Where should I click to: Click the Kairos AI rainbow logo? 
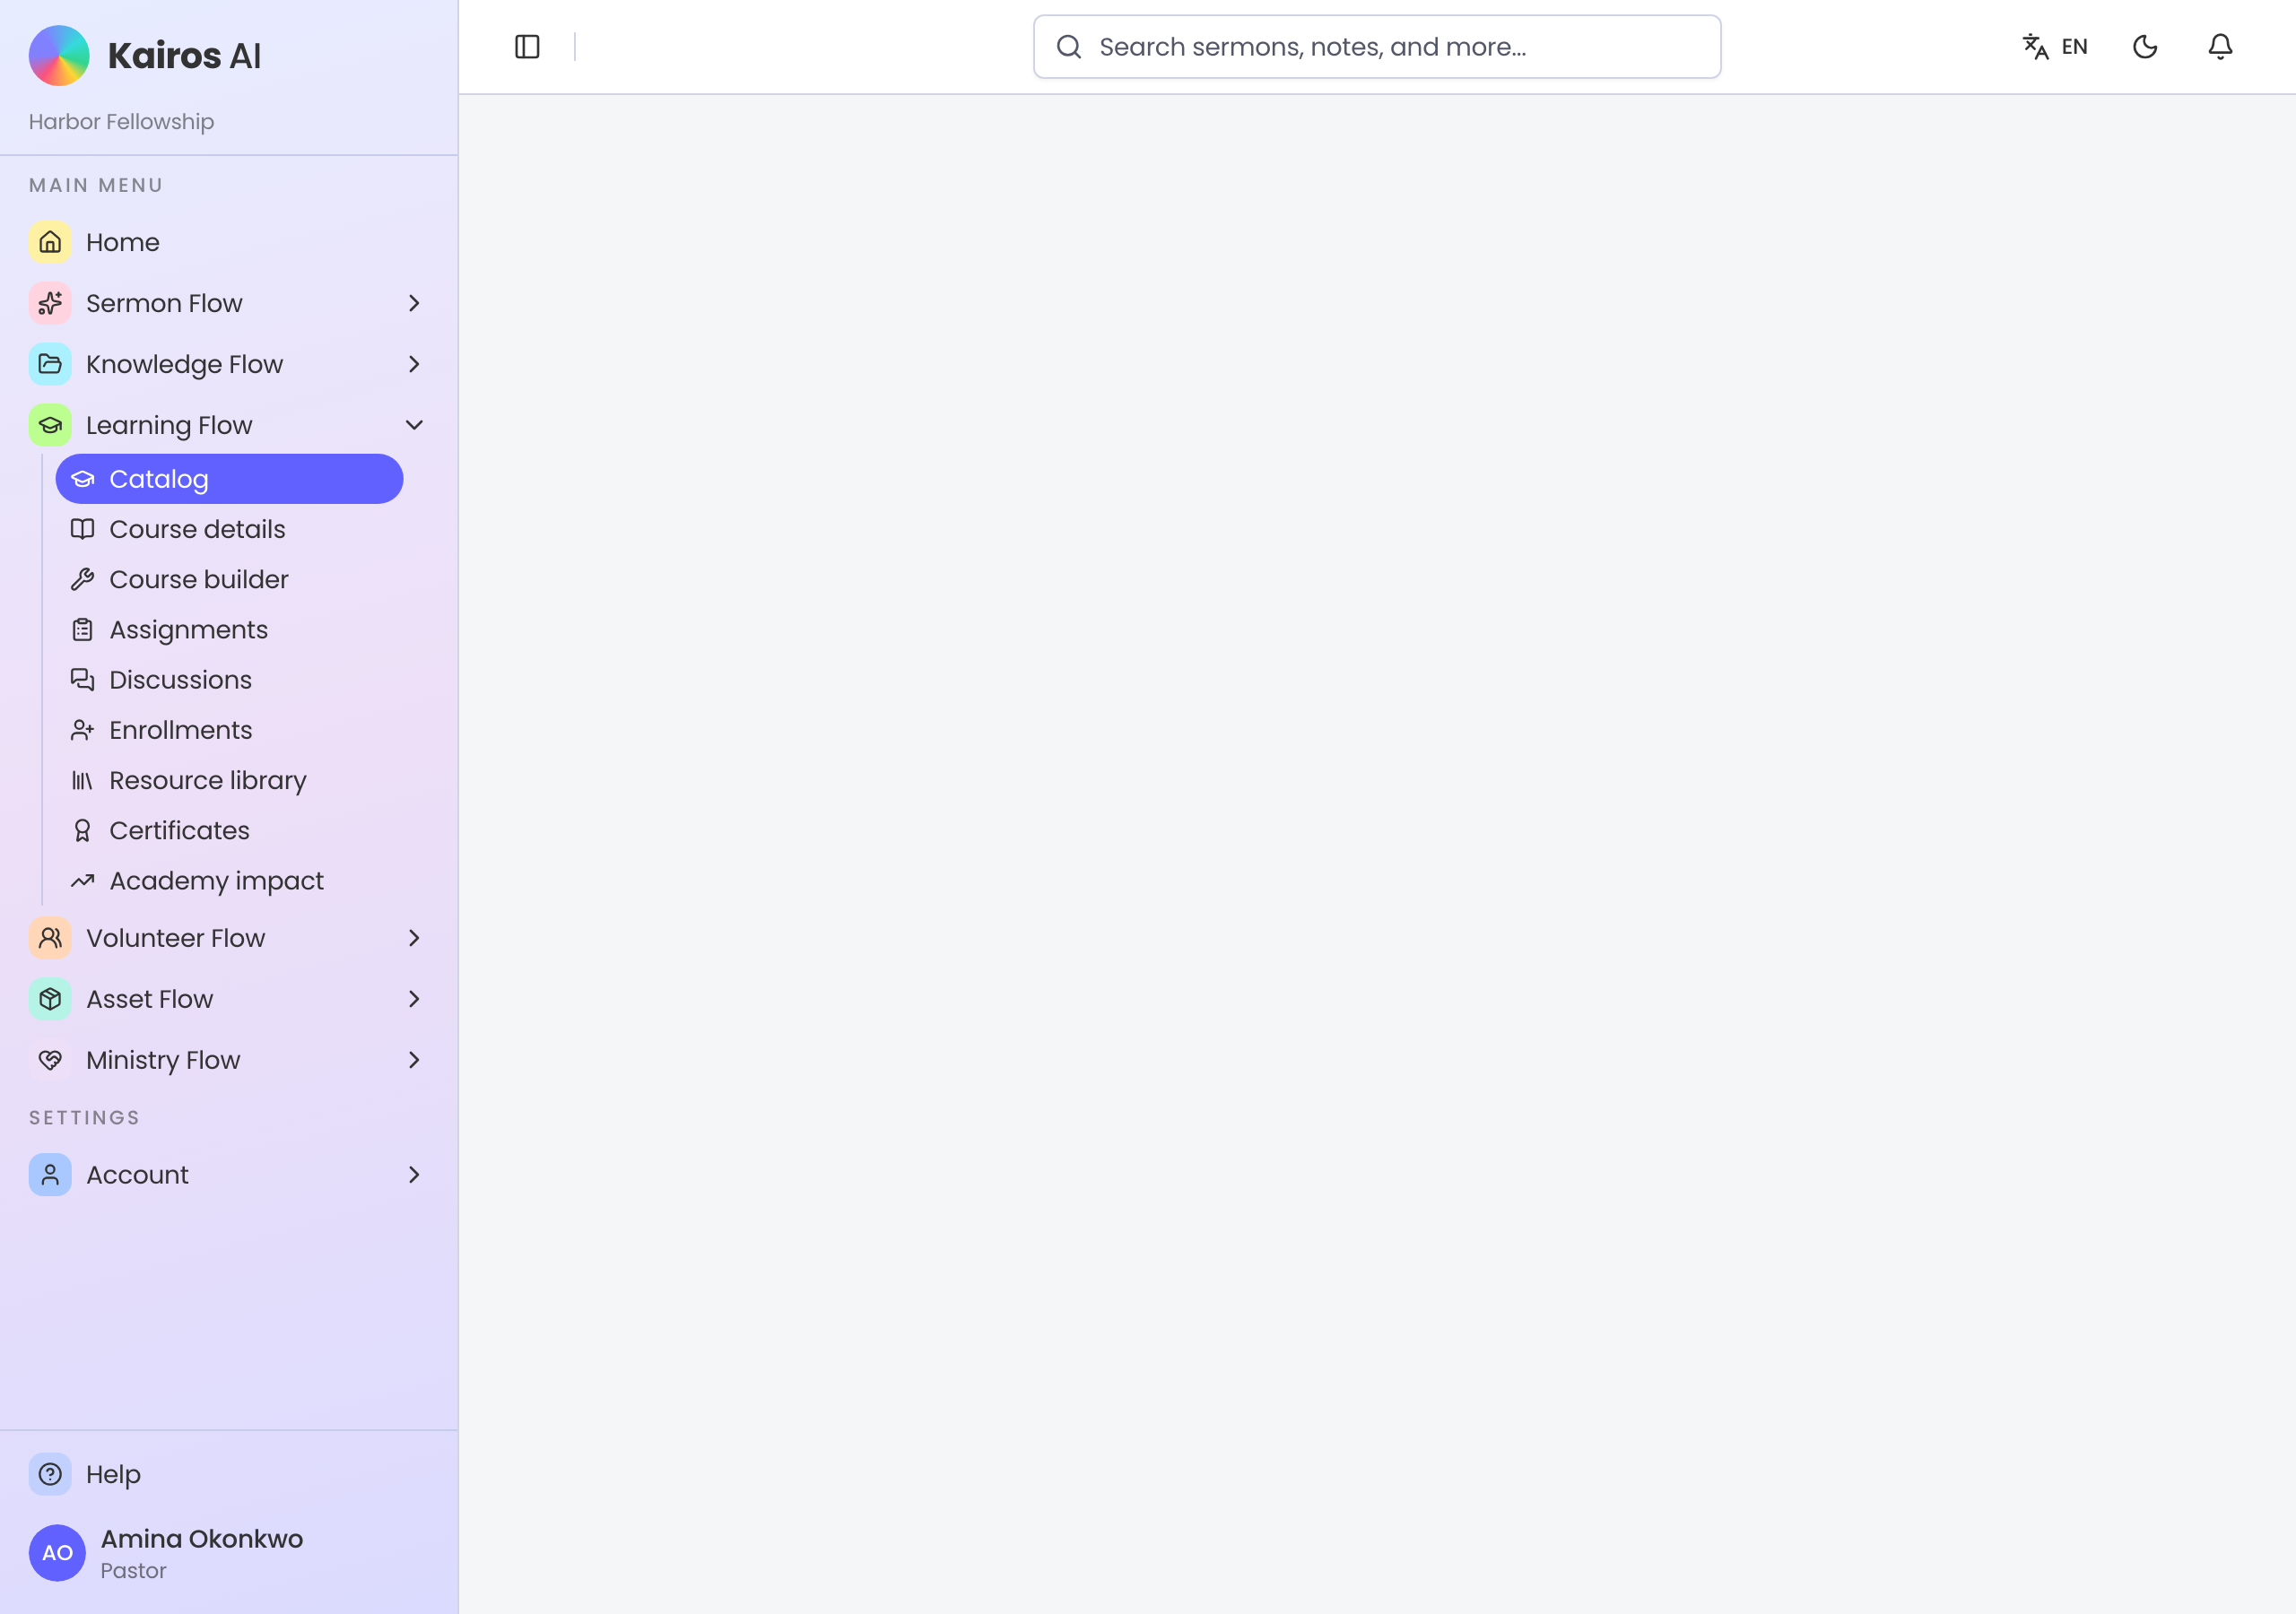pyautogui.click(x=59, y=56)
